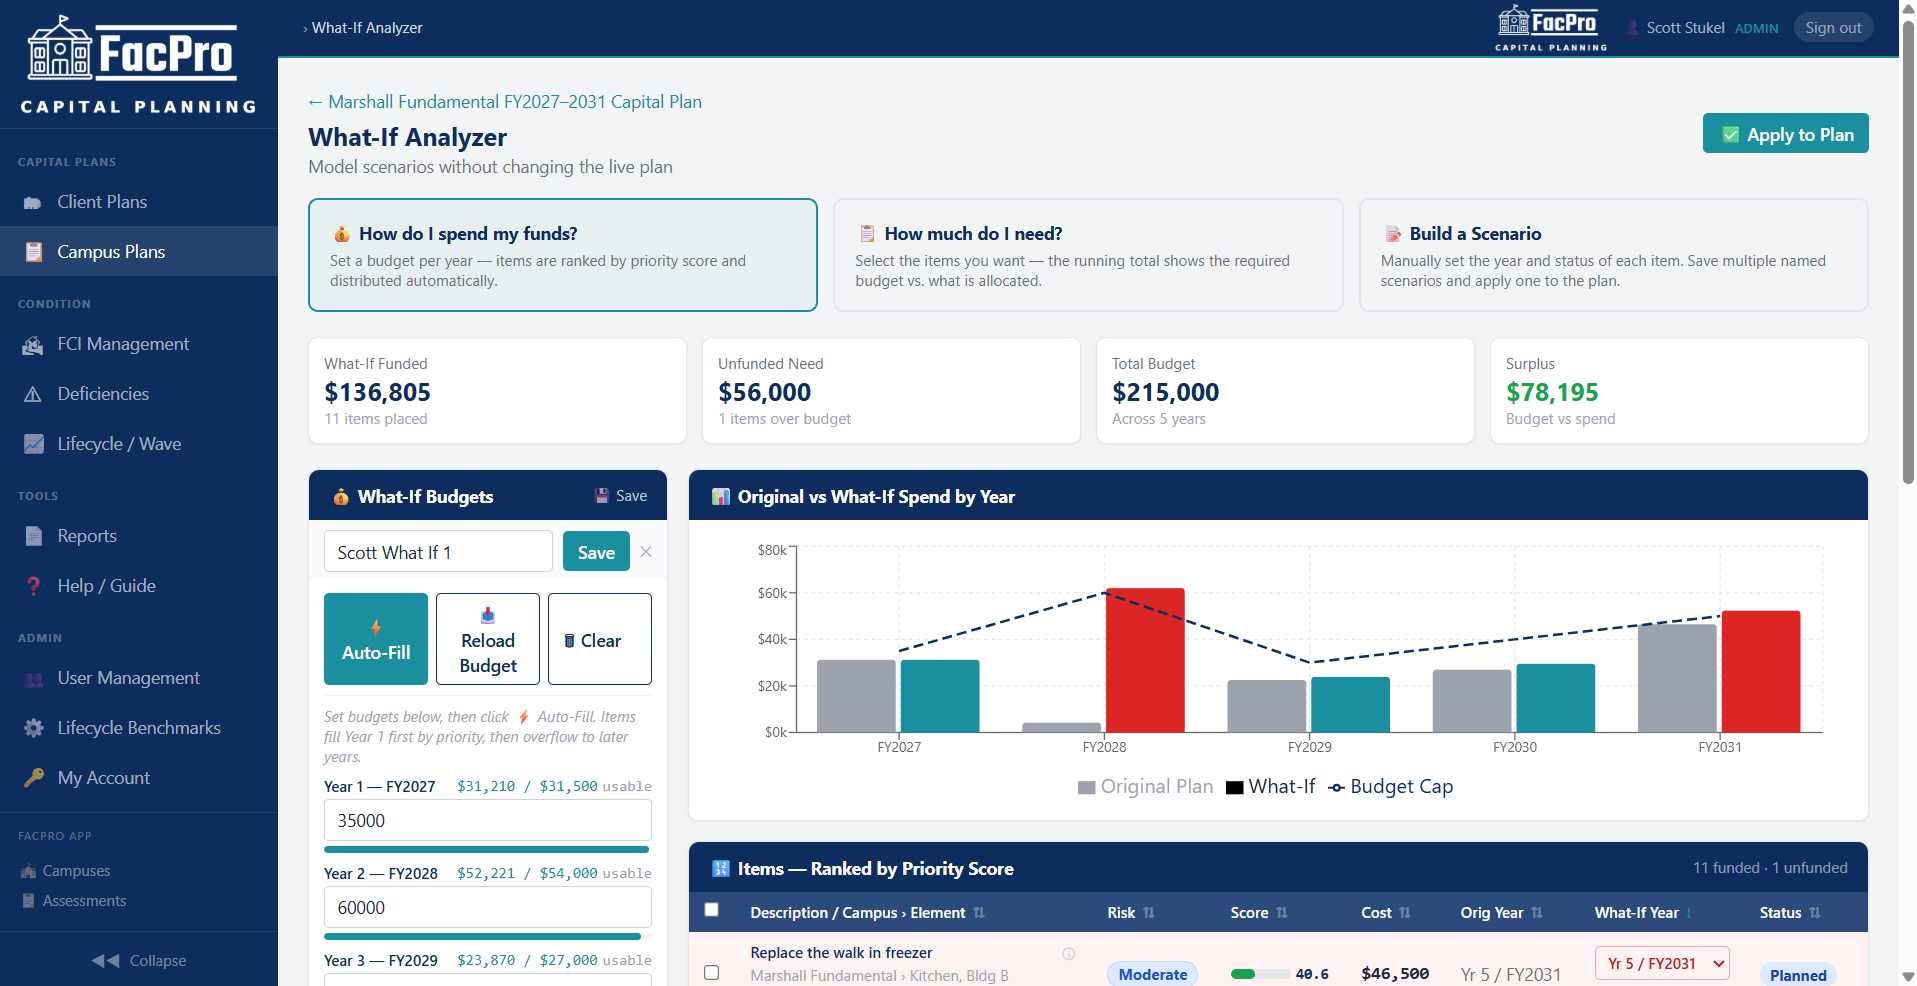Click the Year 2 FY2028 budget field
1917x986 pixels.
coord(488,907)
